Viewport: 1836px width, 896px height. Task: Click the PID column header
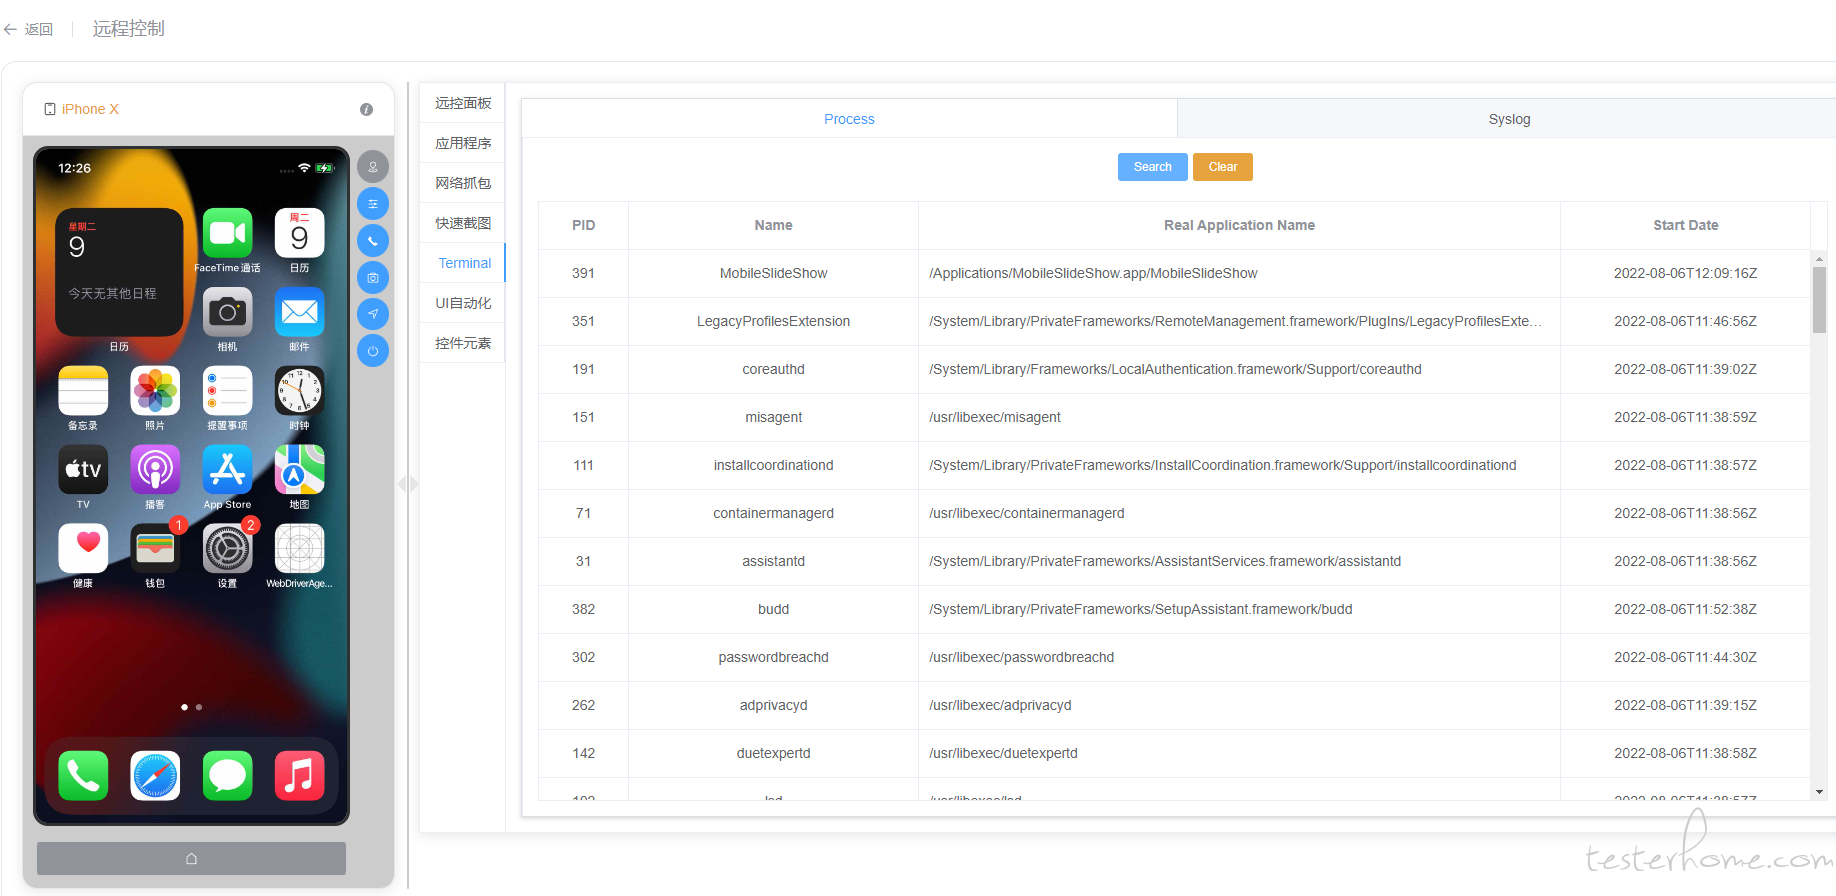coord(583,225)
